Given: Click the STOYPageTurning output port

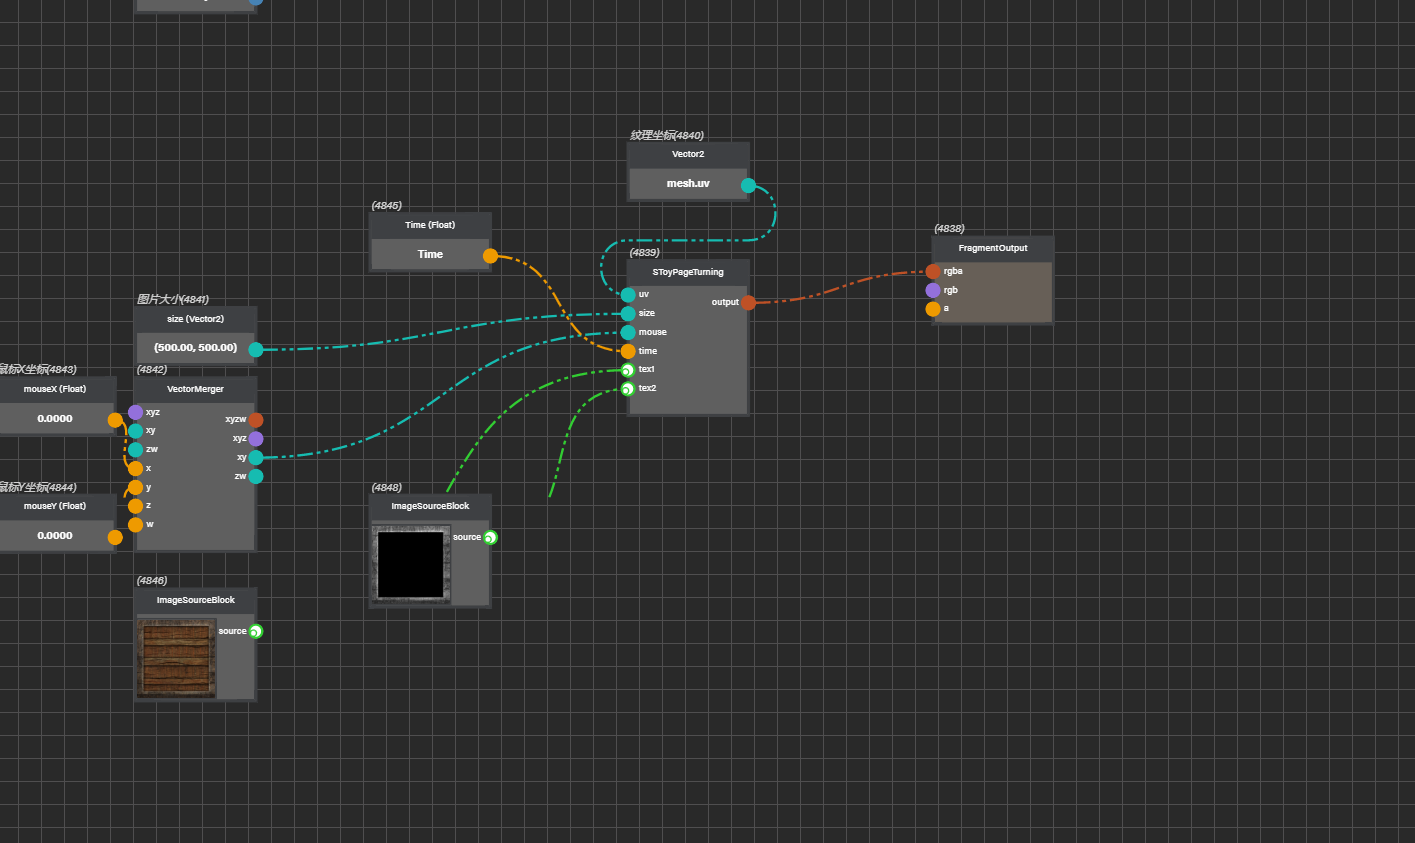Looking at the screenshot, I should [748, 302].
